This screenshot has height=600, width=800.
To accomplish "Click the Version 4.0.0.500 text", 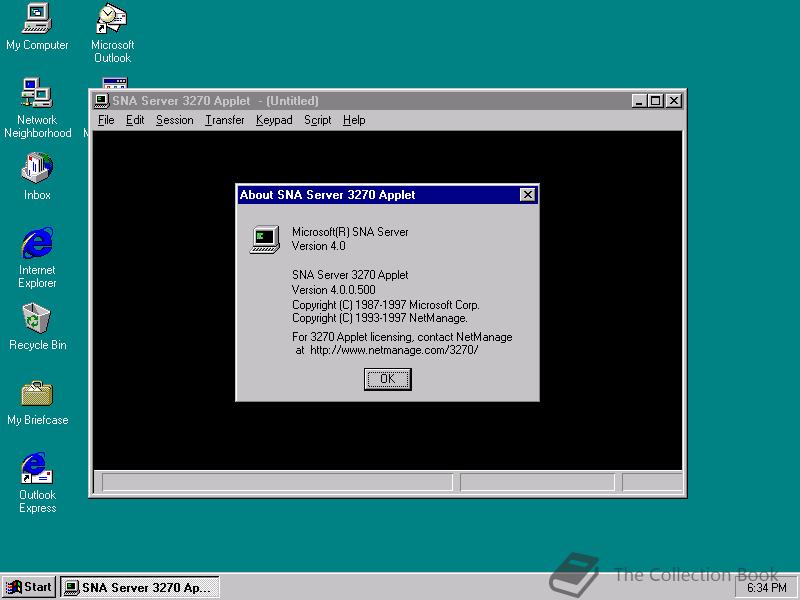I will (x=334, y=290).
